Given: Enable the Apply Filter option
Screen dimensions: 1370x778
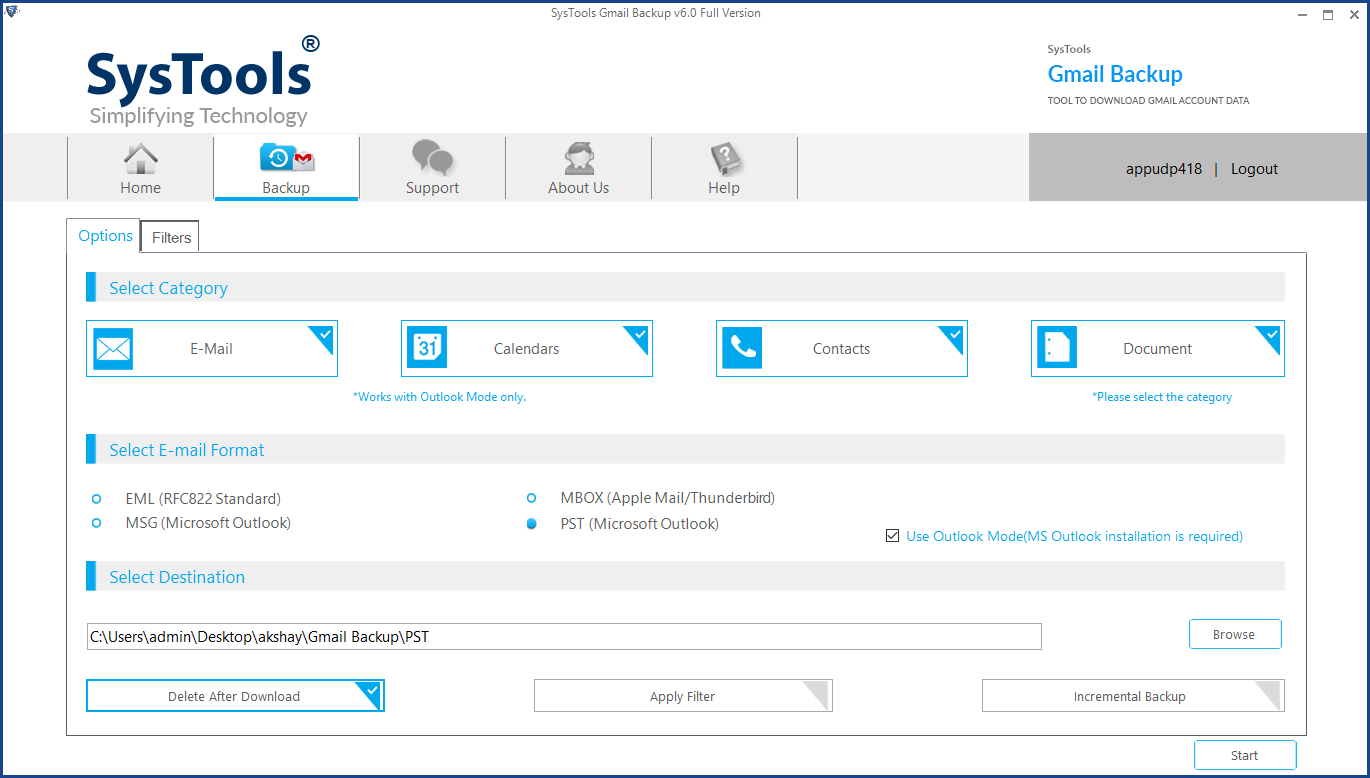Looking at the screenshot, I should [x=683, y=696].
